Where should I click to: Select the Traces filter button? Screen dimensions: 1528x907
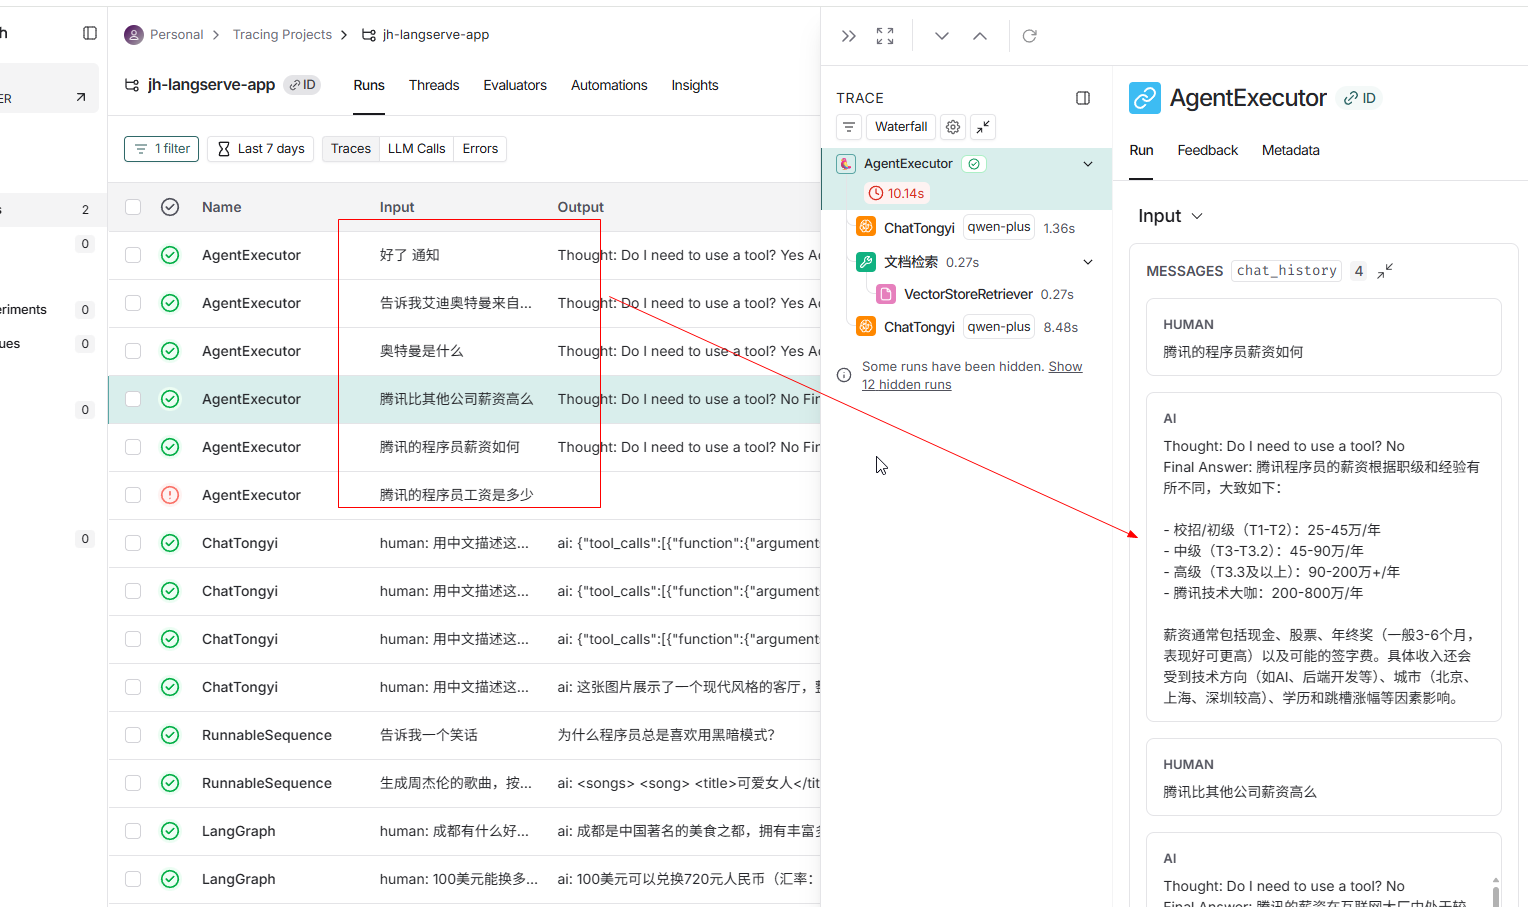pyautogui.click(x=351, y=149)
